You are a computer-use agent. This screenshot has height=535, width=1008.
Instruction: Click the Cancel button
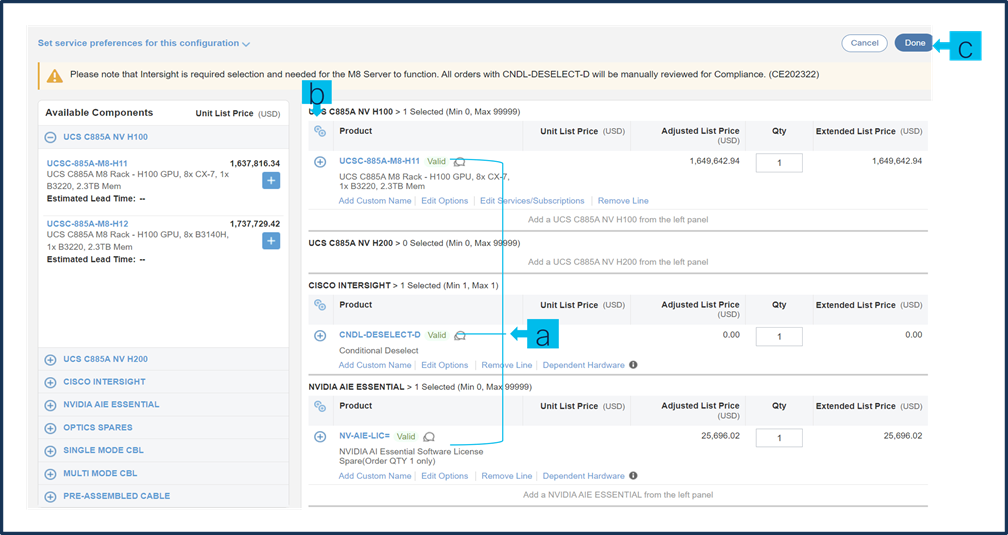(x=864, y=43)
